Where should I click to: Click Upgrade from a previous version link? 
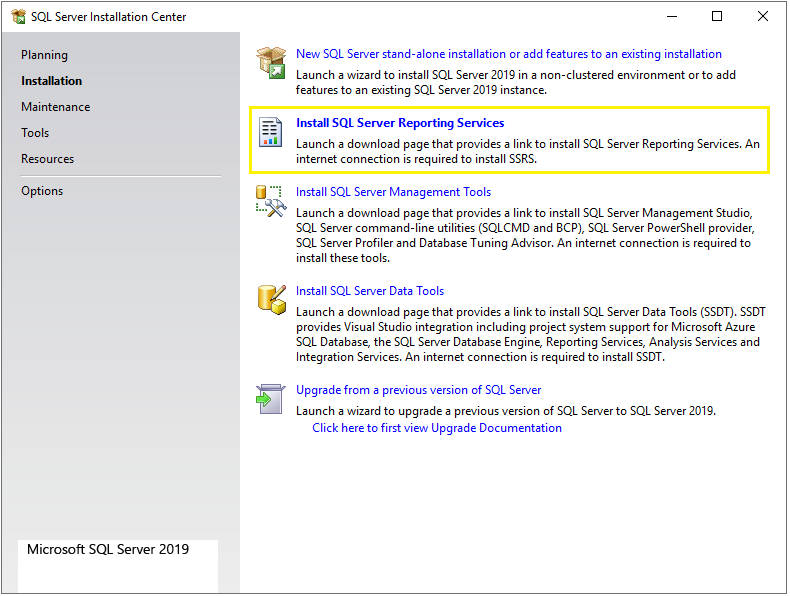419,390
